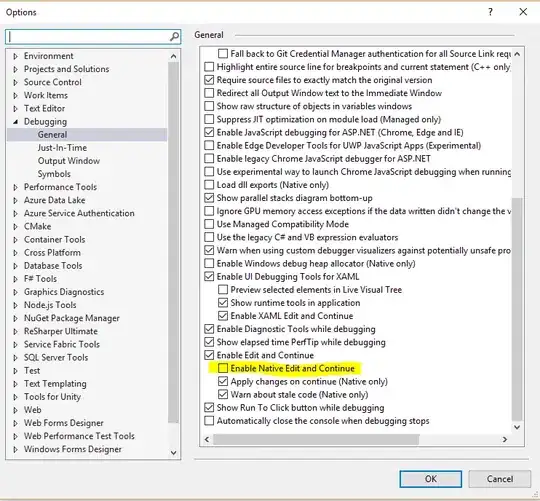Click the options list scroll-down arrow
Screen dimensions: 540x501
(517, 427)
